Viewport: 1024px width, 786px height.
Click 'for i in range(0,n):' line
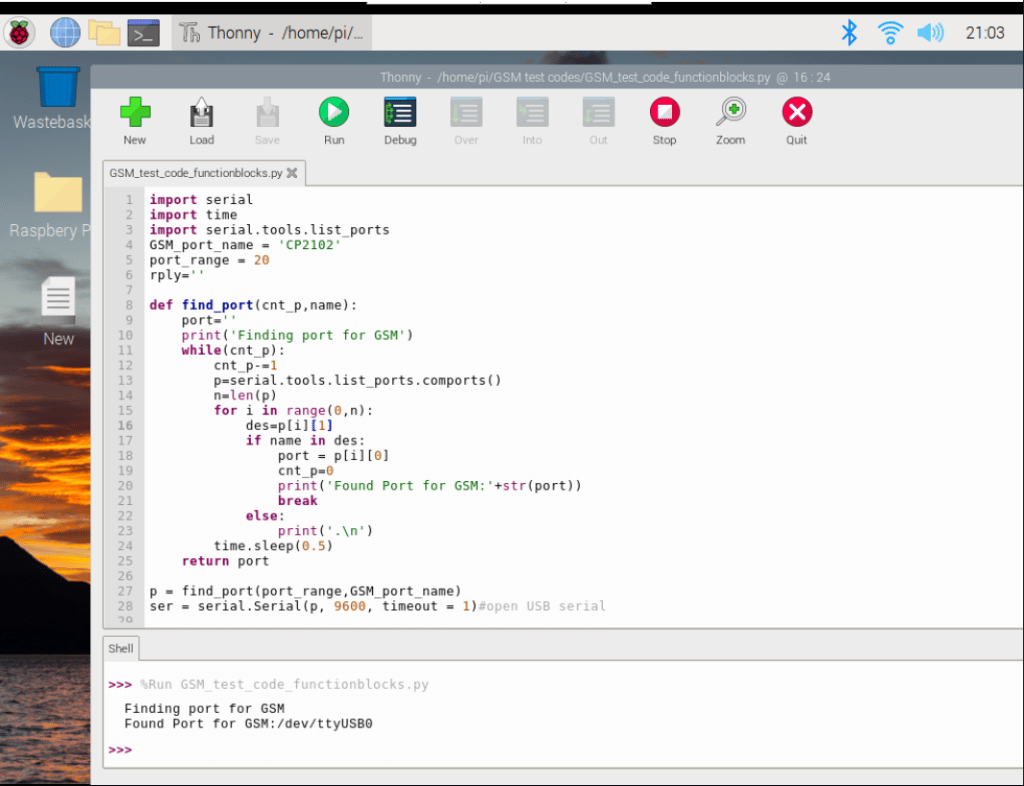tap(293, 410)
